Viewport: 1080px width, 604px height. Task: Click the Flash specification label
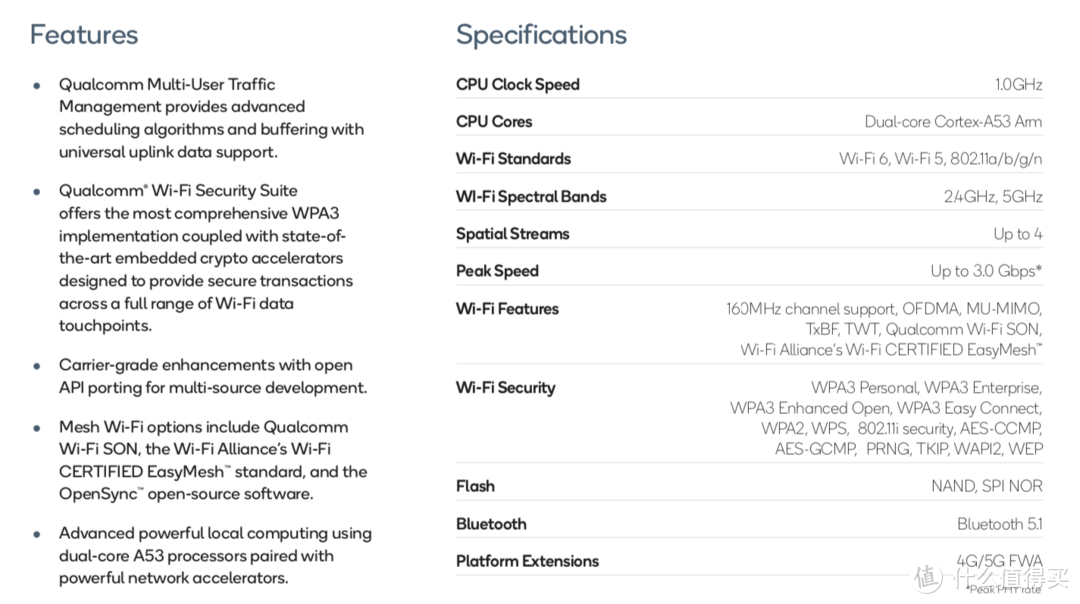click(x=475, y=486)
